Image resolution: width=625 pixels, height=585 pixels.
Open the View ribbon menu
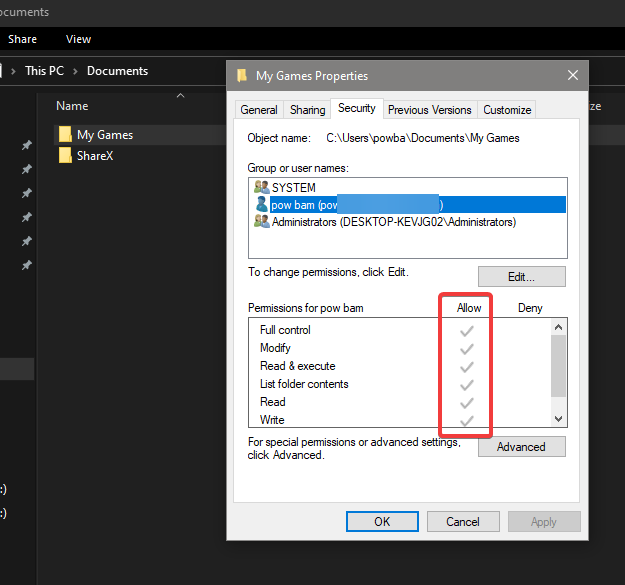coord(78,39)
